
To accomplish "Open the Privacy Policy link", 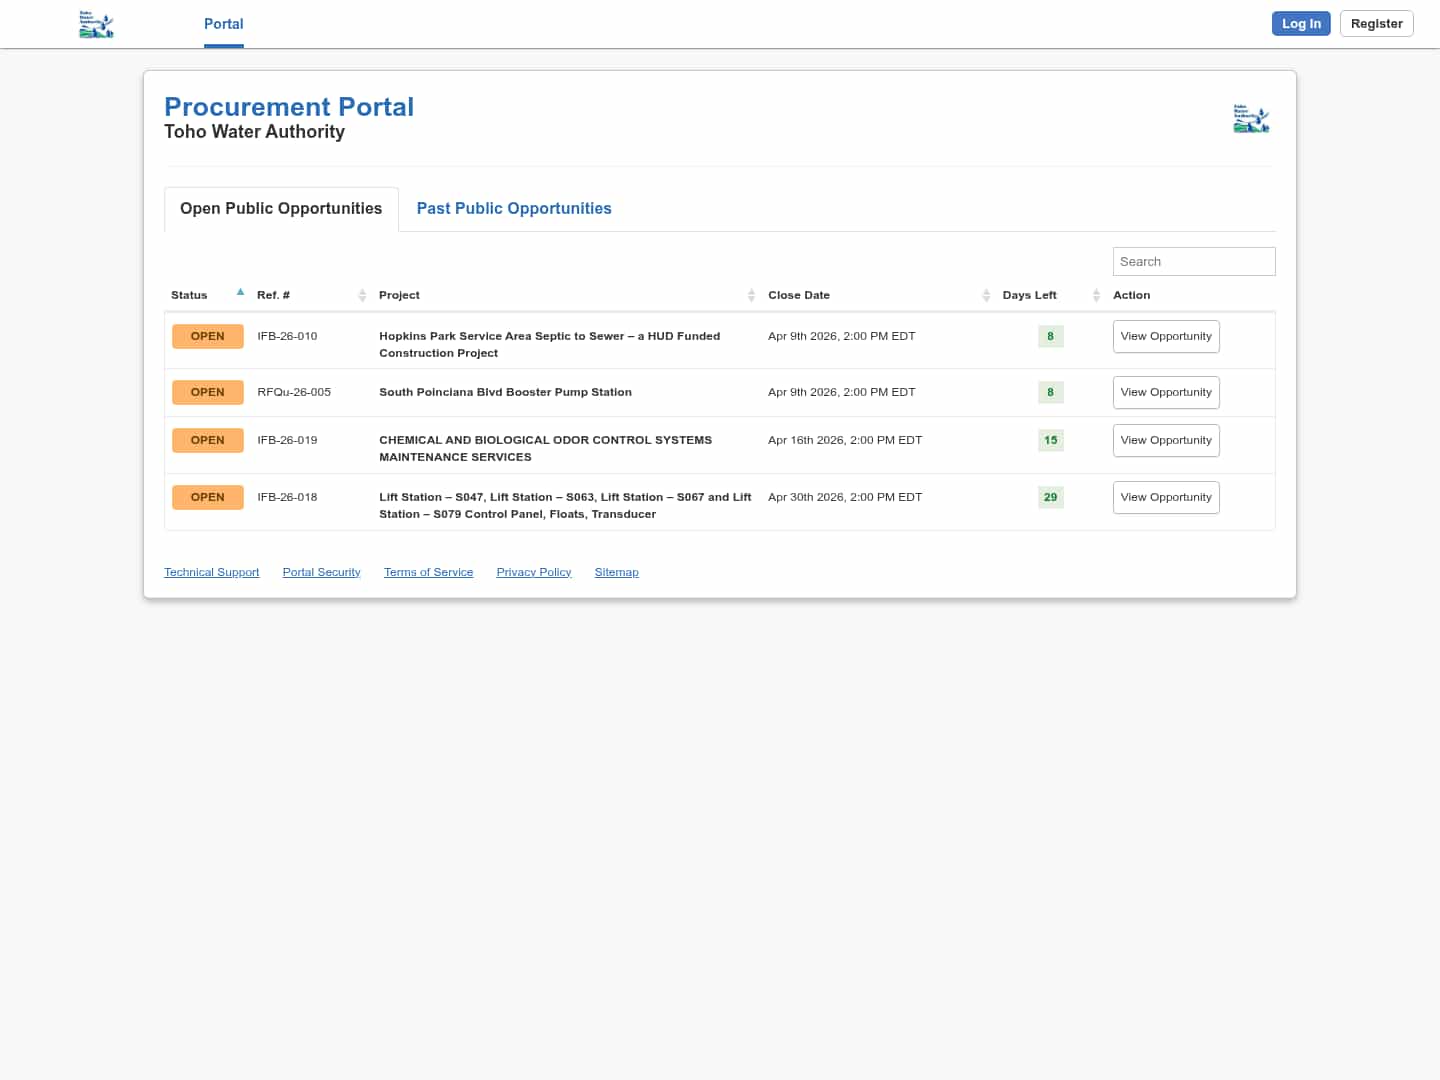I will pos(533,572).
